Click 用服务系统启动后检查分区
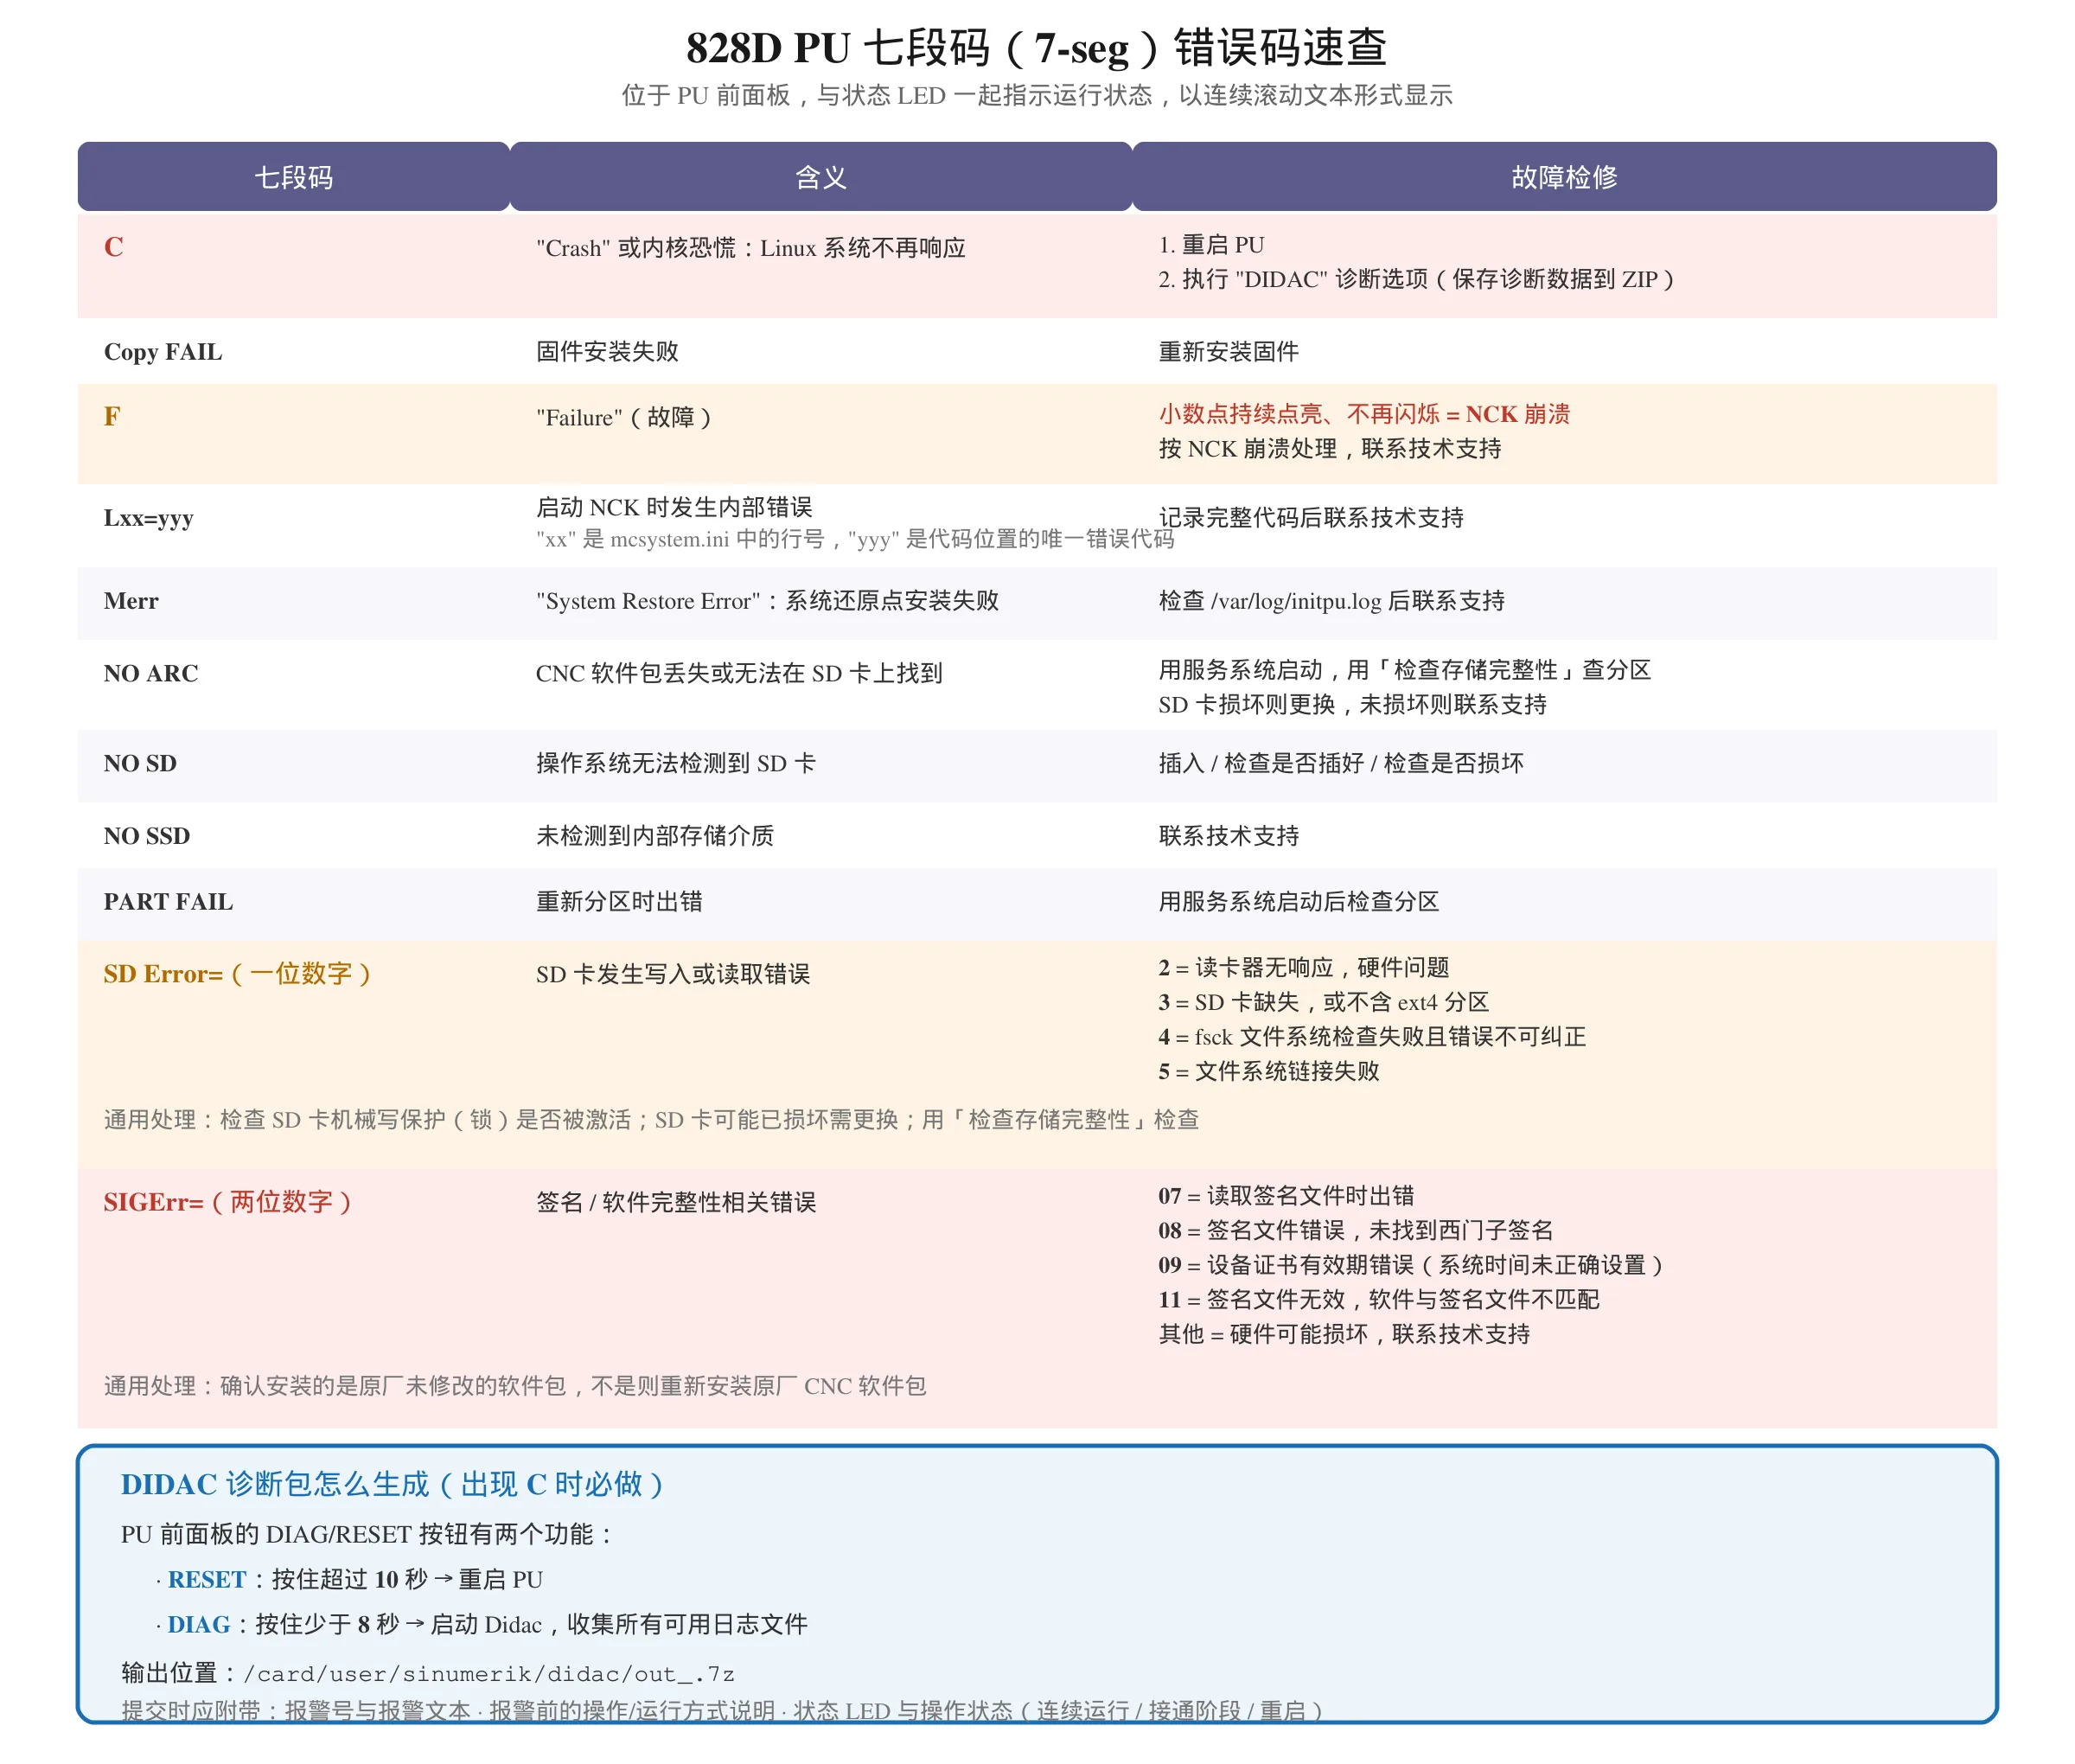 pos(1299,901)
